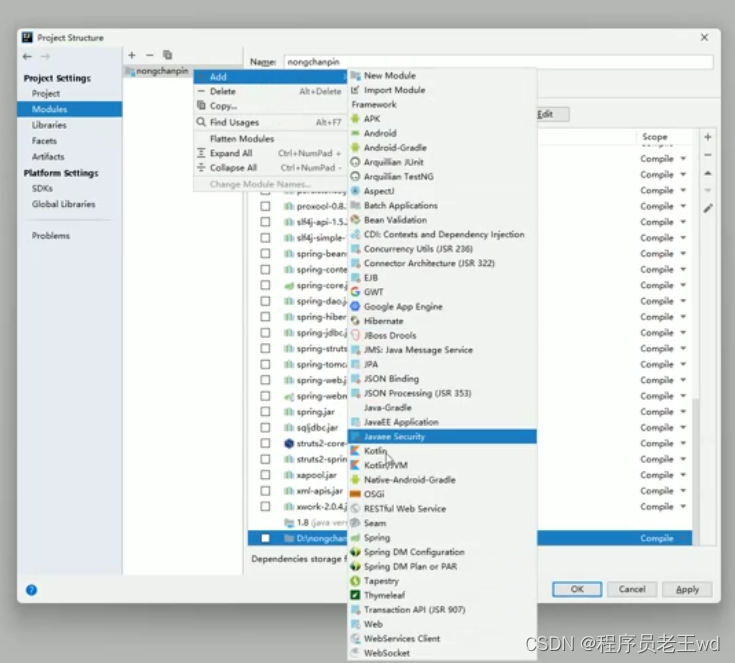Choose AspectJ framework
735x663 pixels.
click(442, 191)
